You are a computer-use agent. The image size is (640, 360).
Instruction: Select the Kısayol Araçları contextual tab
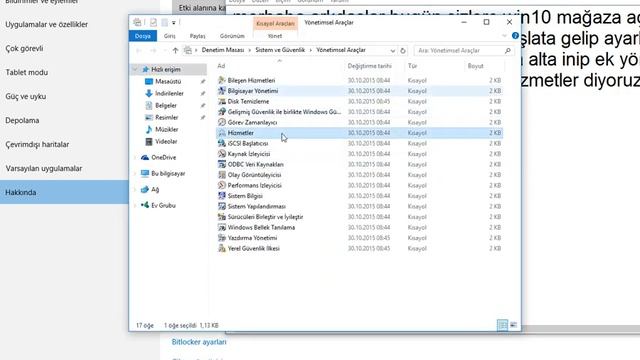(275, 23)
